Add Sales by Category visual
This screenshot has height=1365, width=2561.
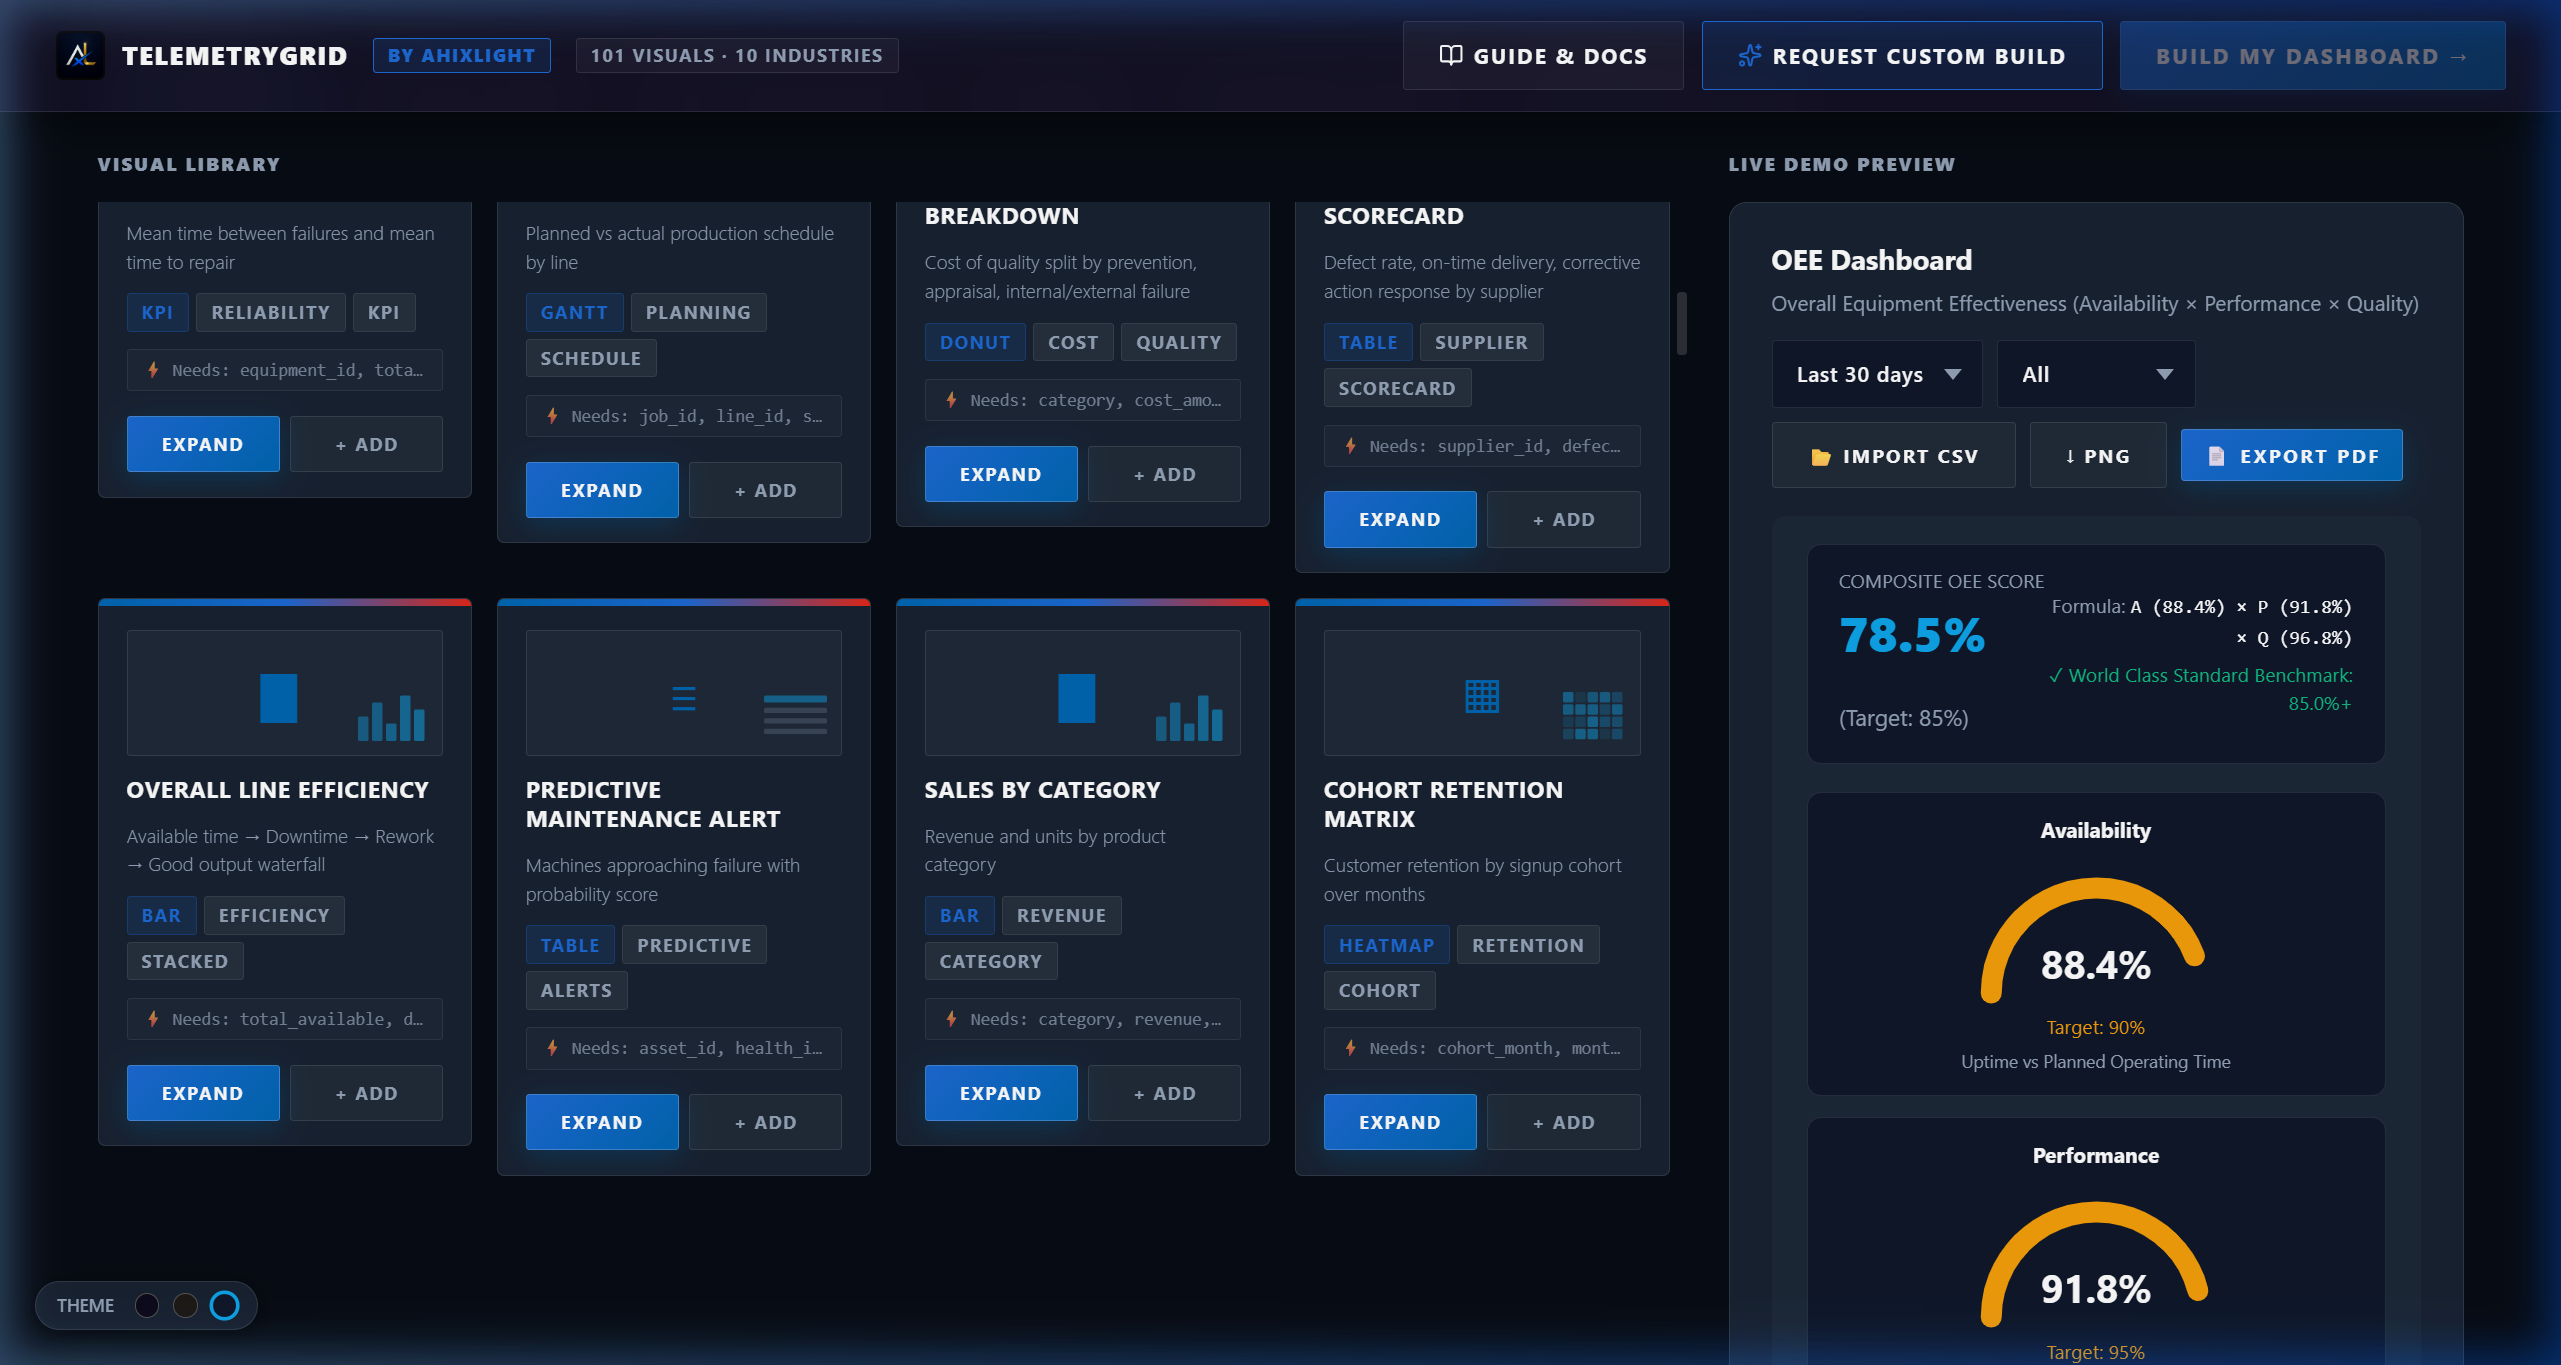(1164, 1093)
